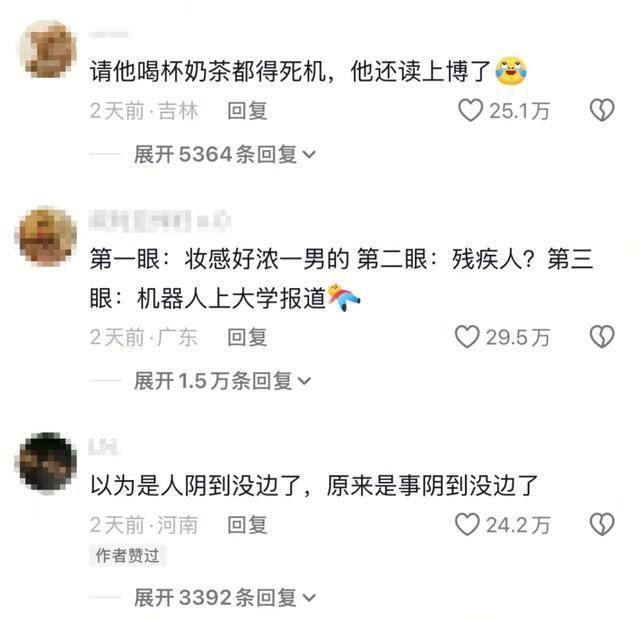Like the comment from 吉林
The height and width of the screenshot is (620, 640).
[x=470, y=110]
